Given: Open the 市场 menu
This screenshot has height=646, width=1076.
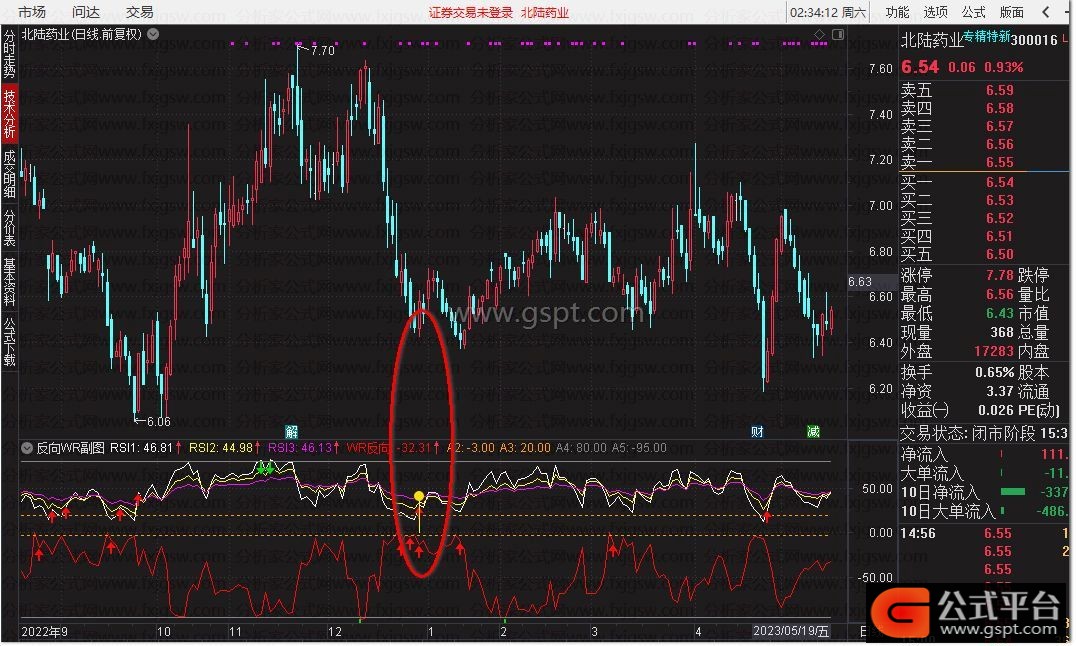Looking at the screenshot, I should pyautogui.click(x=31, y=12).
